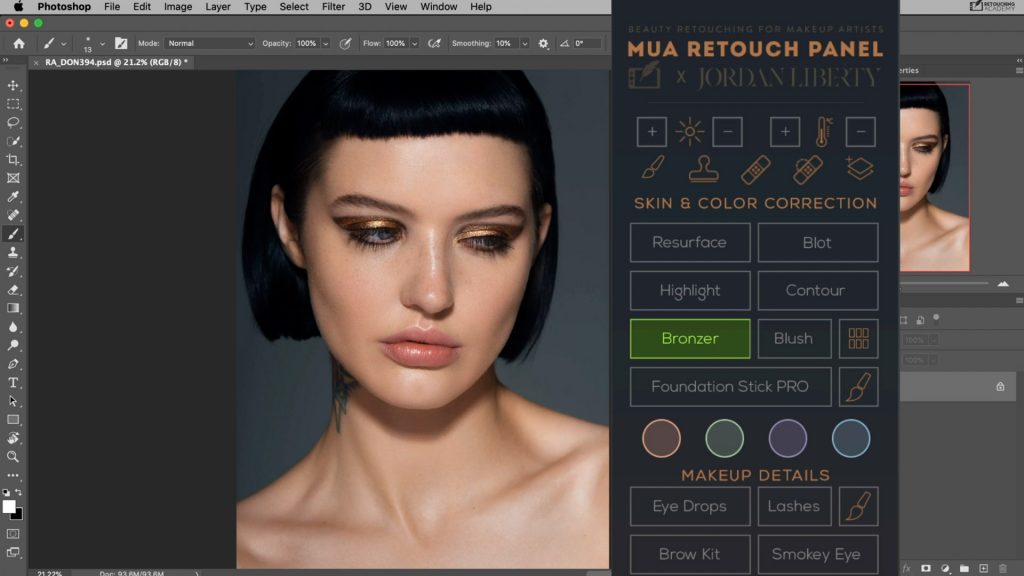Click the trash icon in the Layers panel
Viewport: 1024px width, 576px height.
pos(1004,566)
